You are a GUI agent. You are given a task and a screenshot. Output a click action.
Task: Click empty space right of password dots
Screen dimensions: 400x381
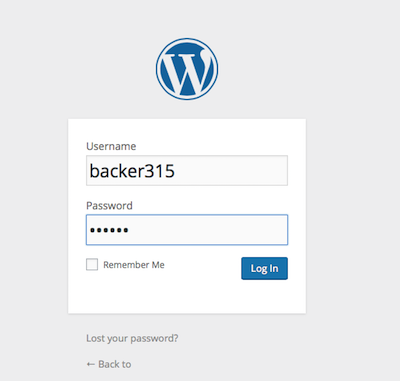207,230
